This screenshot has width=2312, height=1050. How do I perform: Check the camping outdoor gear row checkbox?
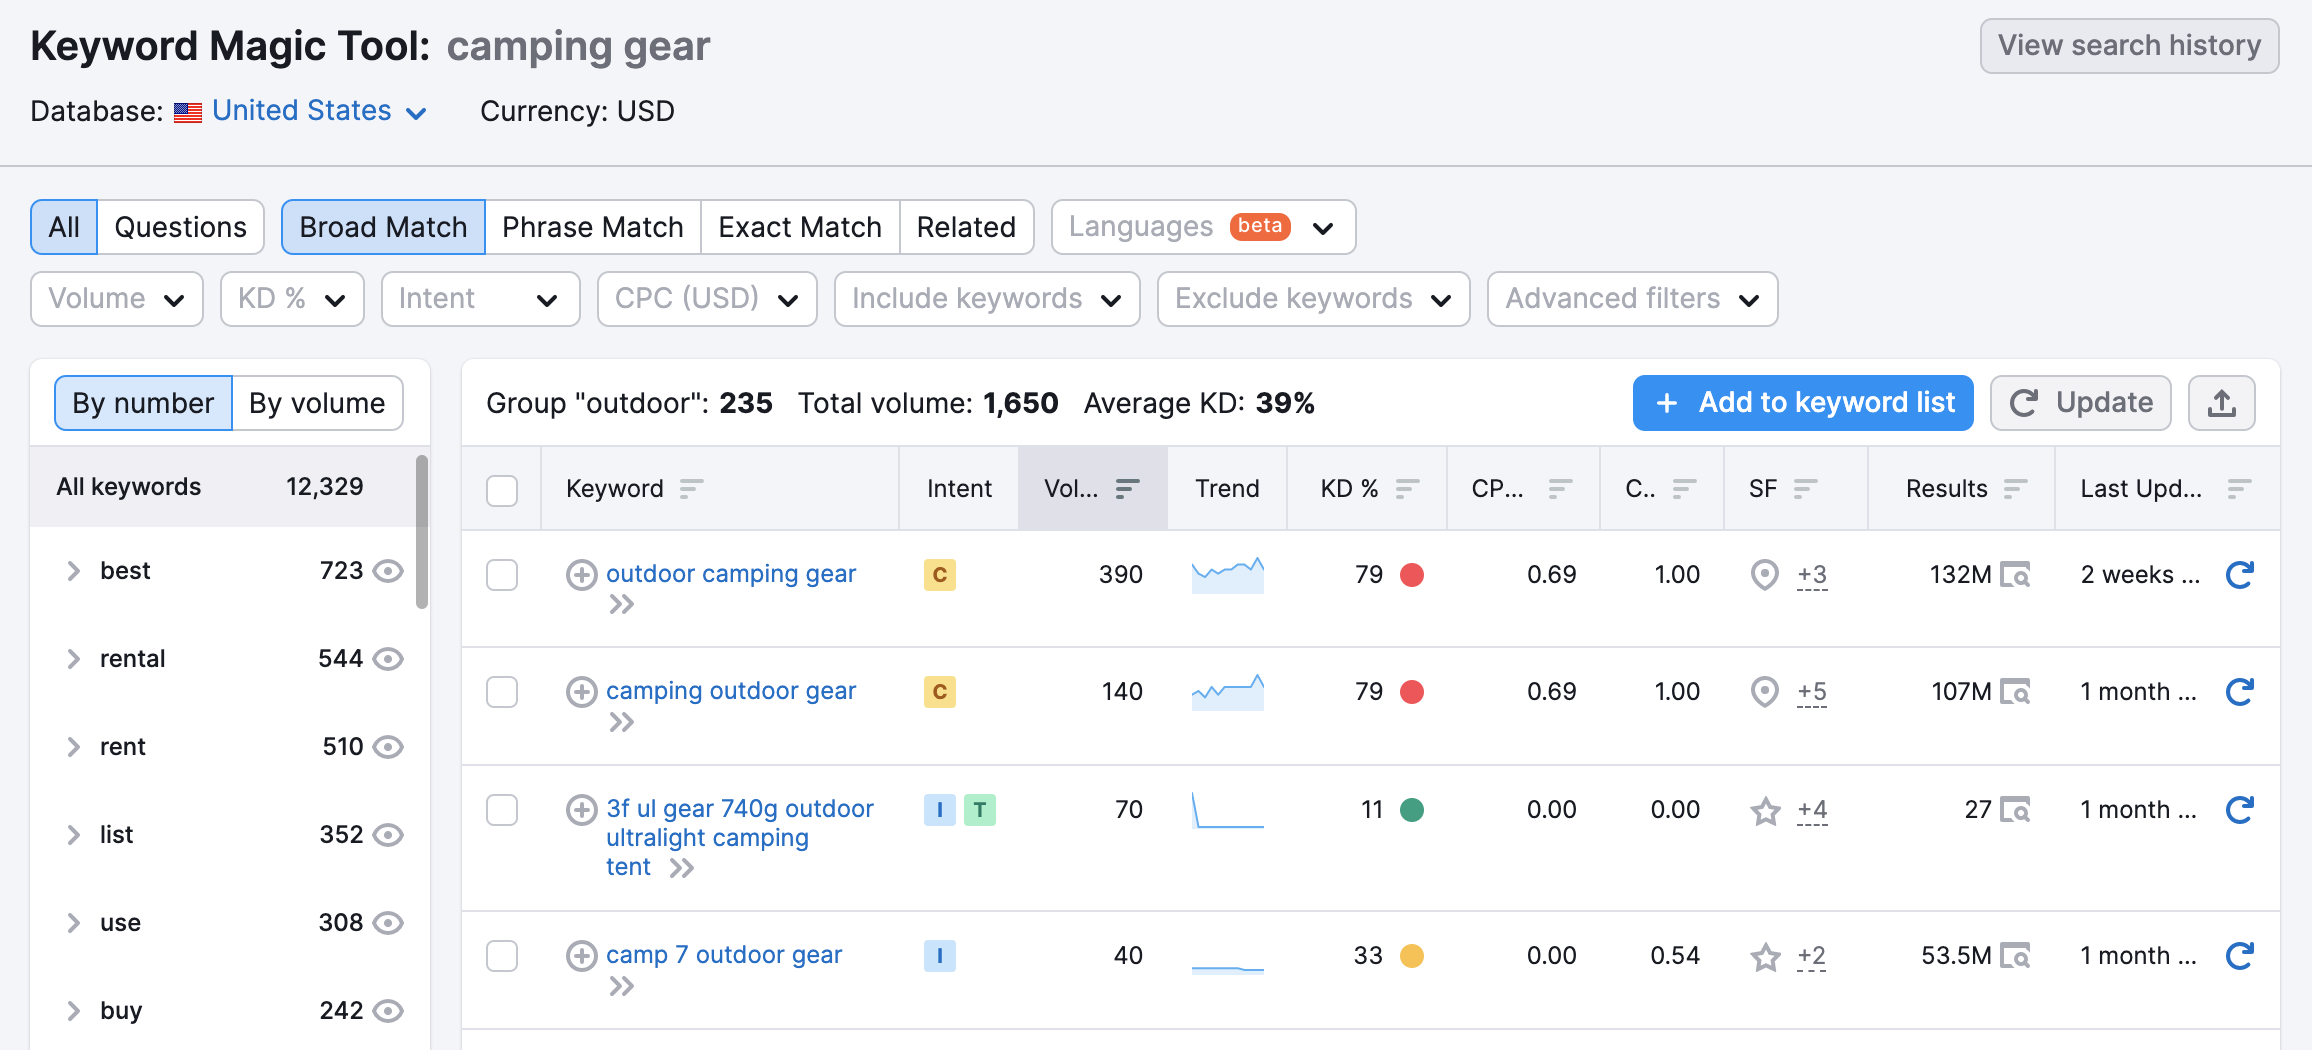pyautogui.click(x=502, y=692)
